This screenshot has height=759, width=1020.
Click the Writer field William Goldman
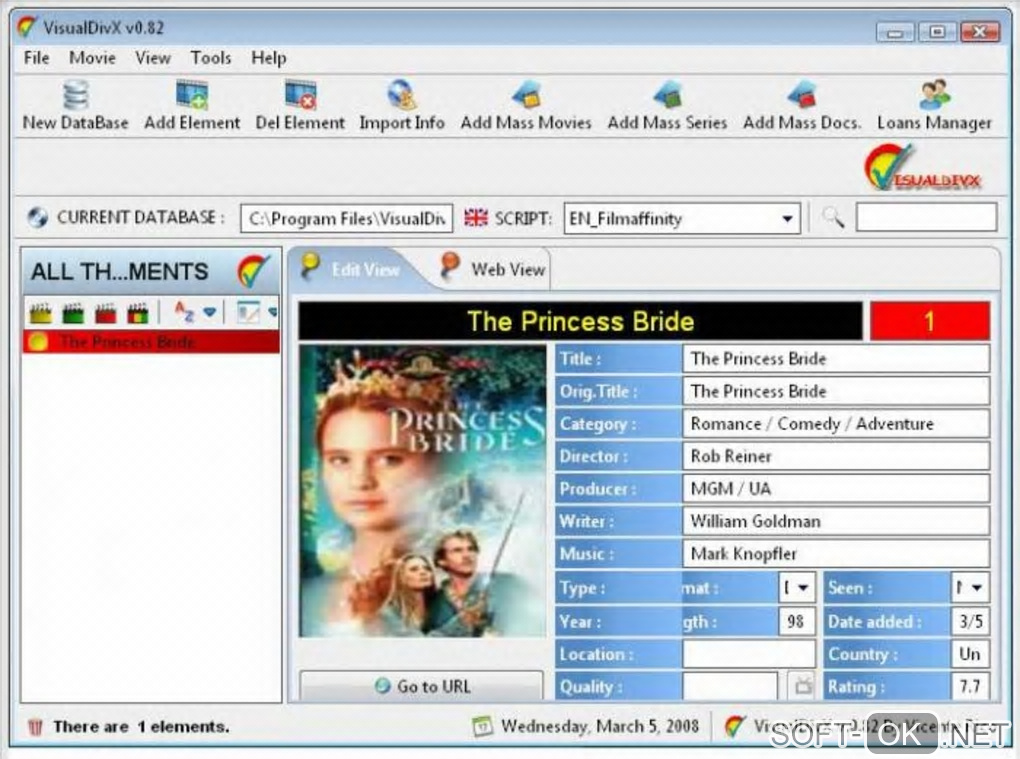point(836,521)
